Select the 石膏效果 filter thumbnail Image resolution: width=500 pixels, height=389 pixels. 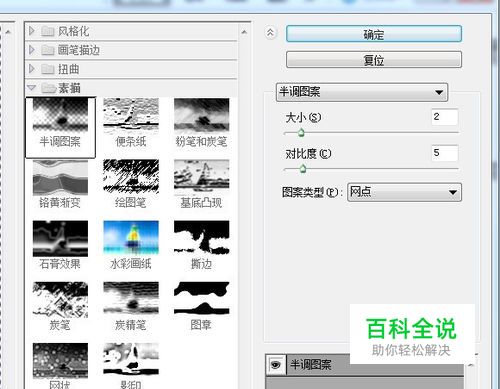[60, 239]
